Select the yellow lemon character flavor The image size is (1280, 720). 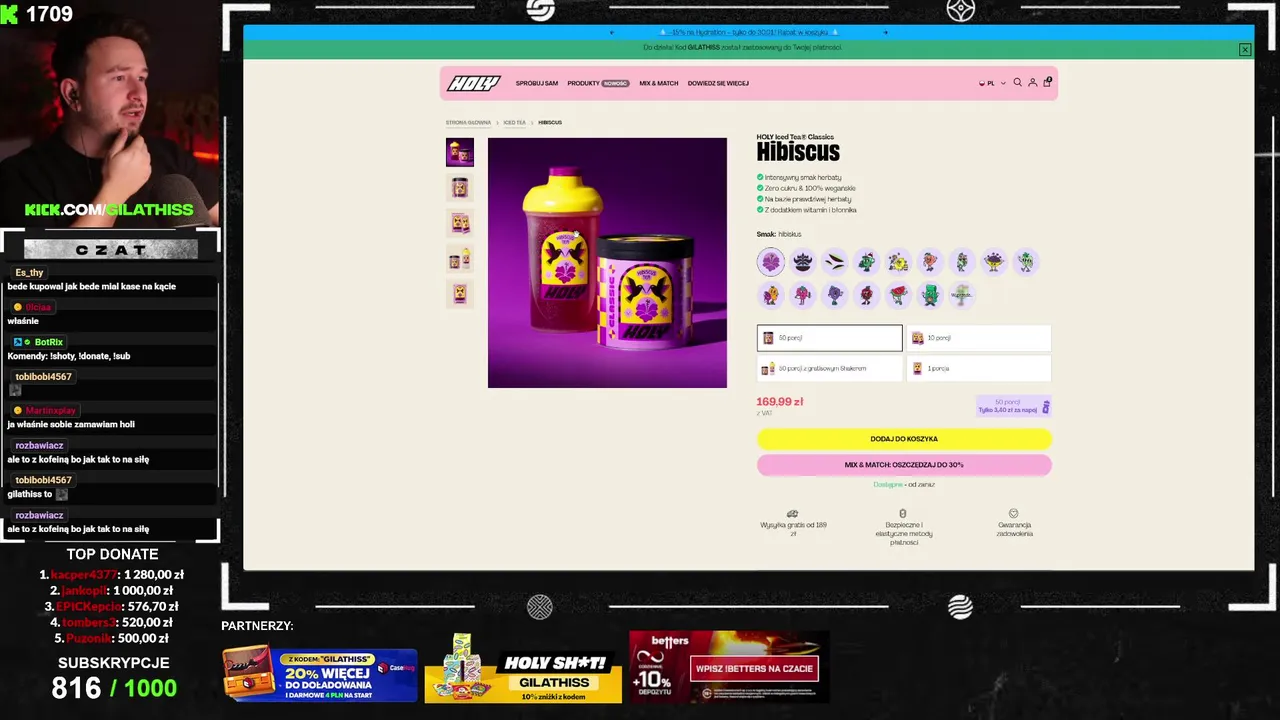coord(899,262)
